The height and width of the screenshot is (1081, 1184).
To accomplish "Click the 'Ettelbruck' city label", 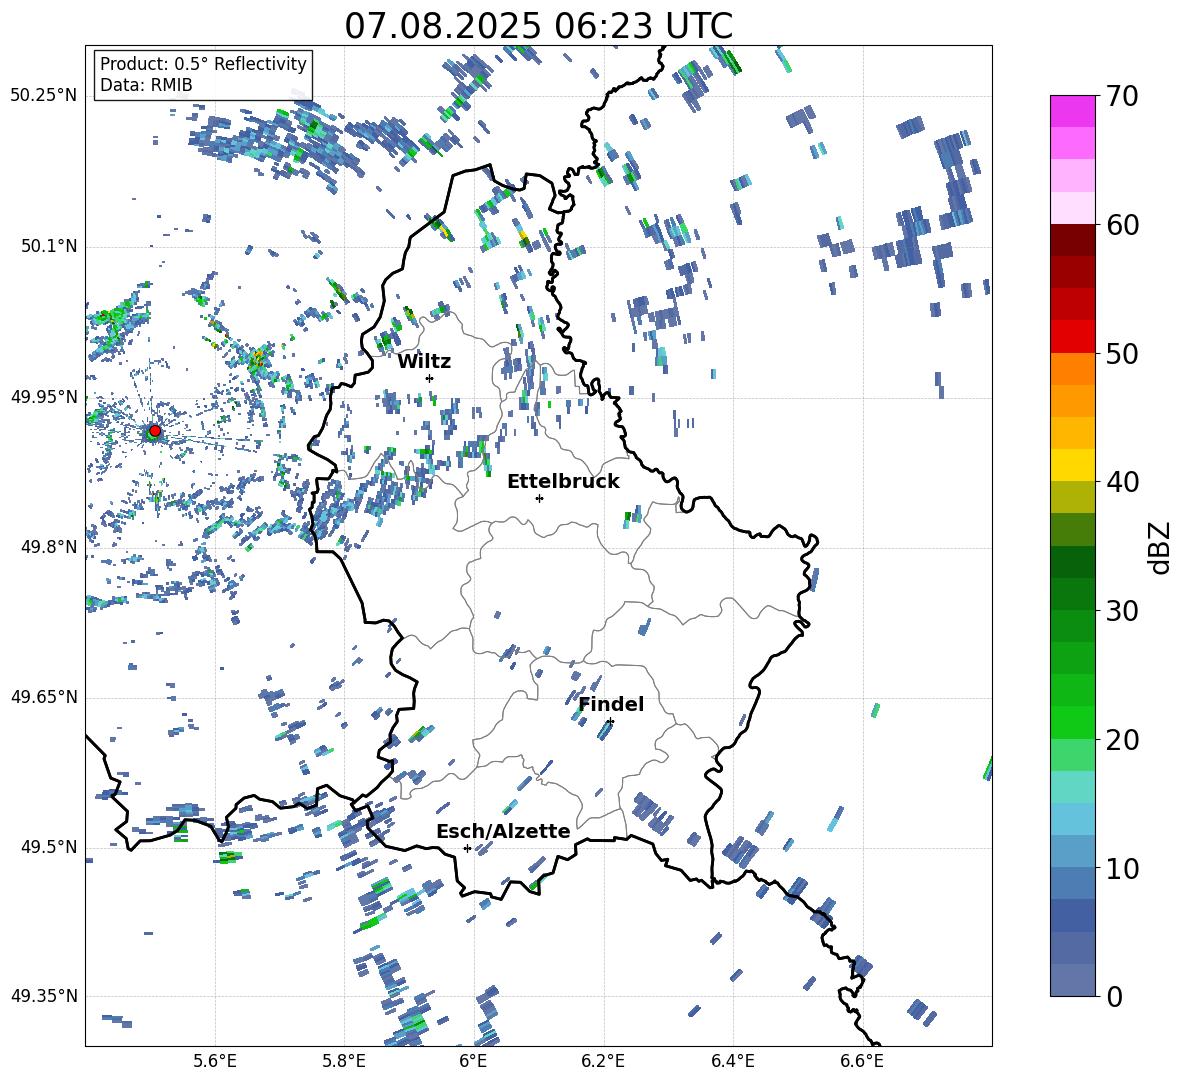I will [563, 482].
